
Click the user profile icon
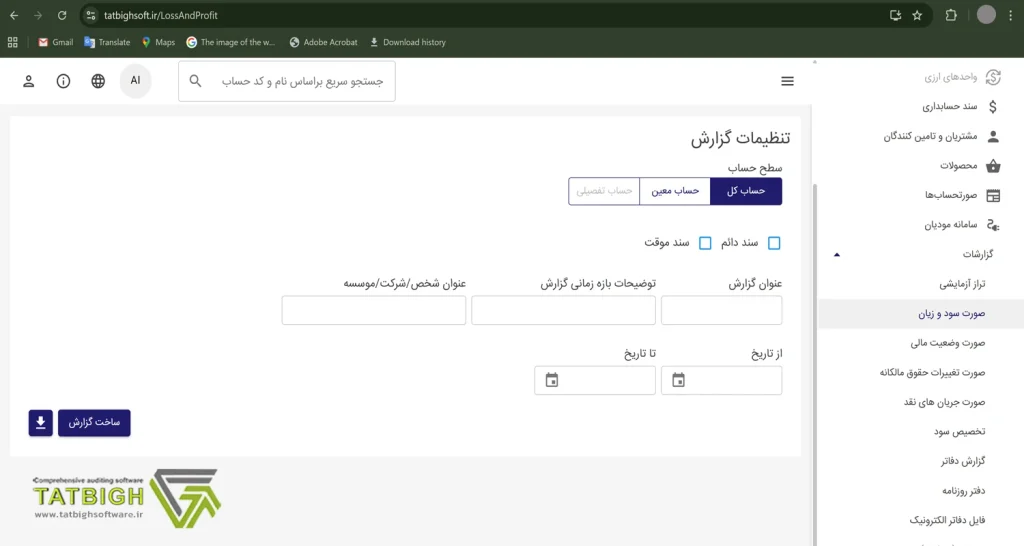[29, 81]
